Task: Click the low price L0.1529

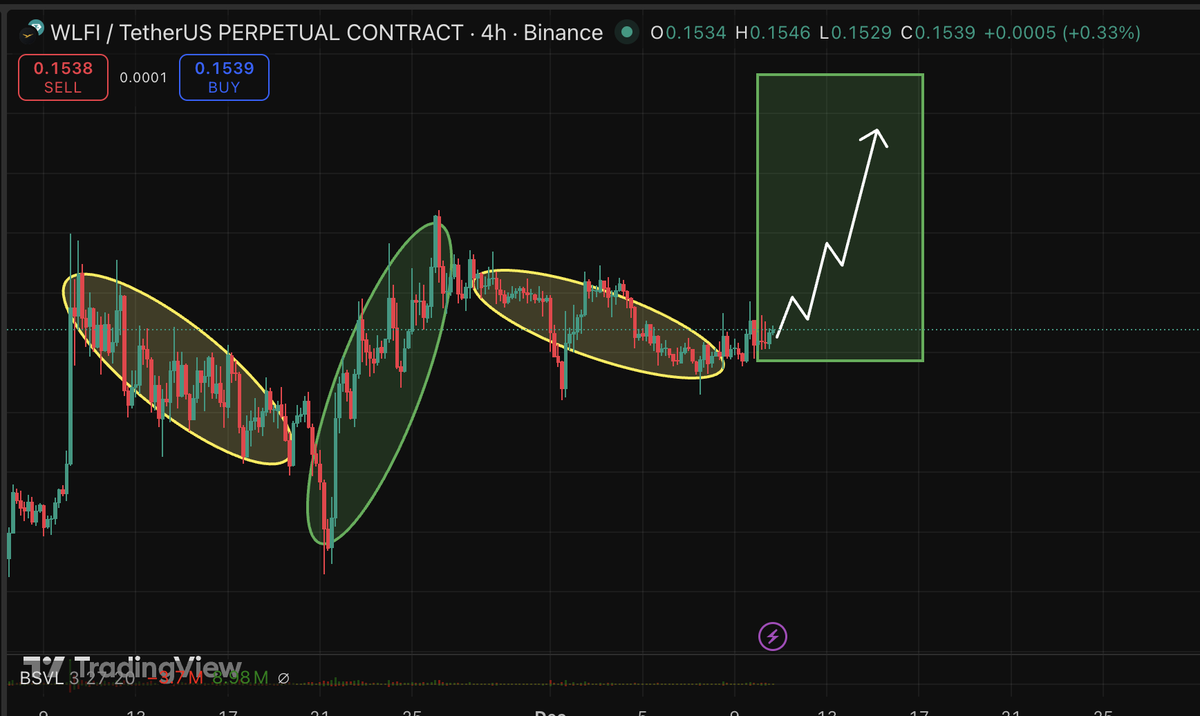Action: pyautogui.click(x=855, y=33)
